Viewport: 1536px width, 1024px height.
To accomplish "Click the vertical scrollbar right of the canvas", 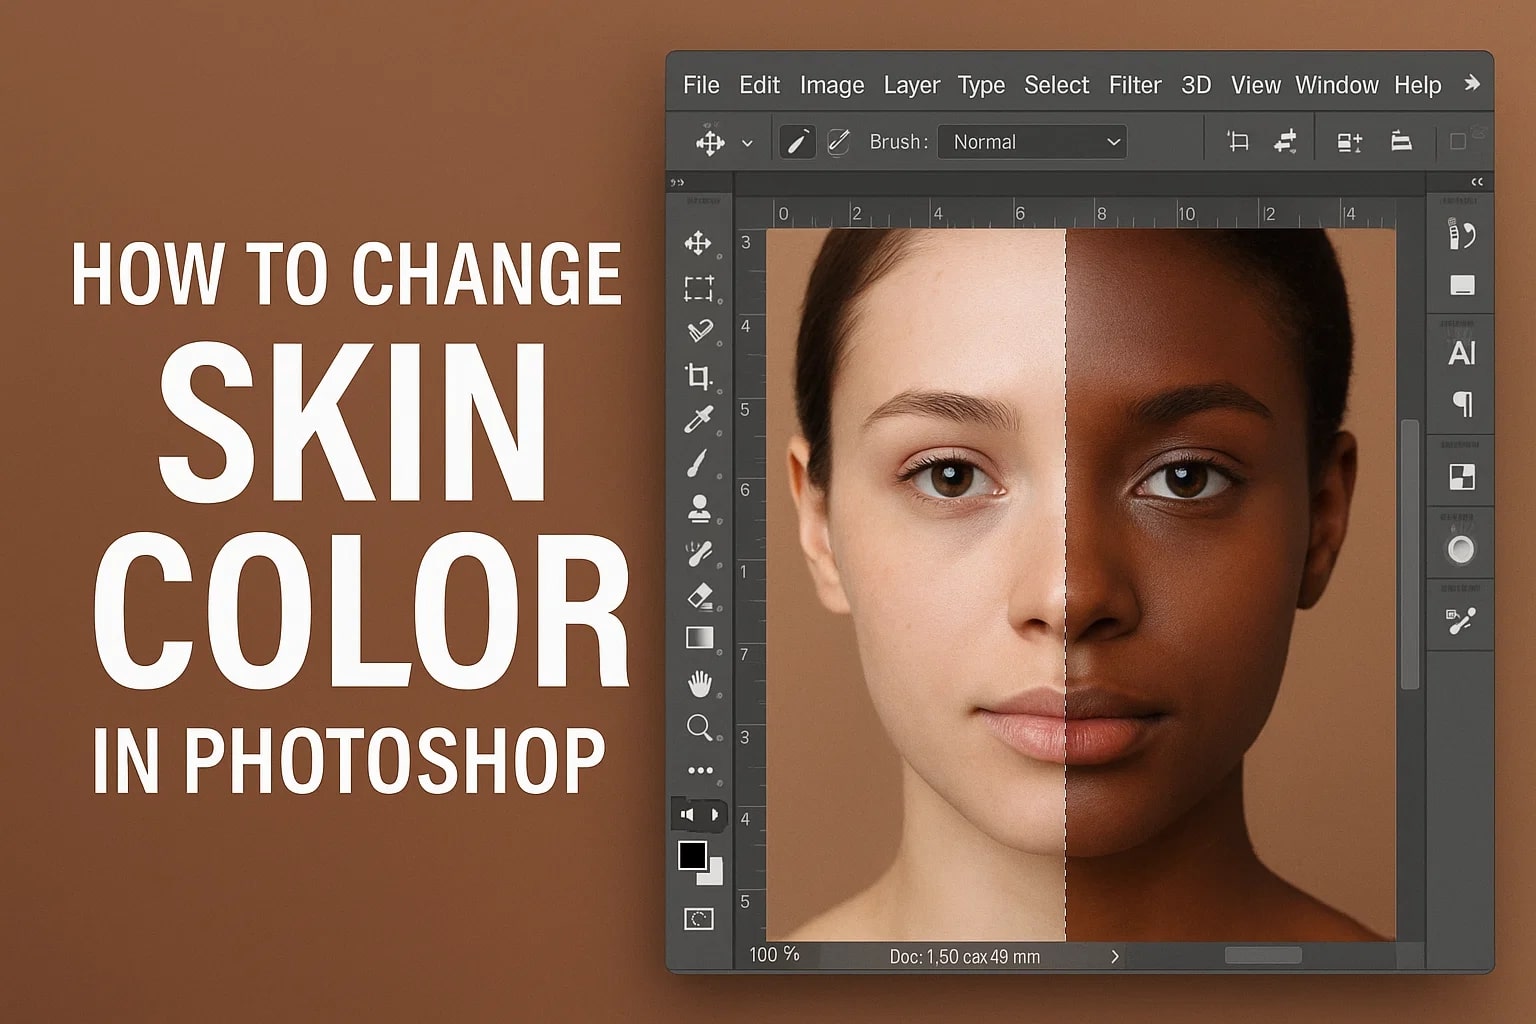I will (x=1410, y=555).
